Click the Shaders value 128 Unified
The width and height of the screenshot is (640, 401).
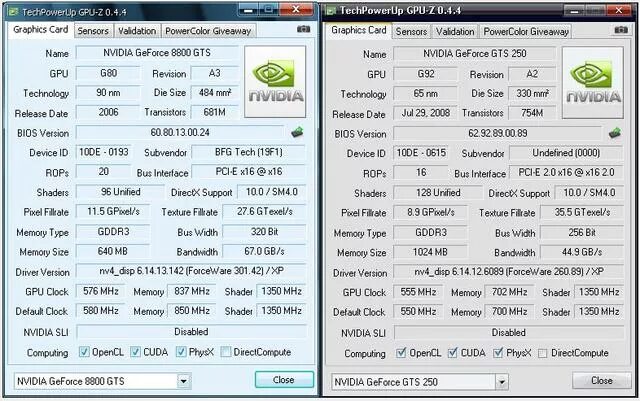438,193
